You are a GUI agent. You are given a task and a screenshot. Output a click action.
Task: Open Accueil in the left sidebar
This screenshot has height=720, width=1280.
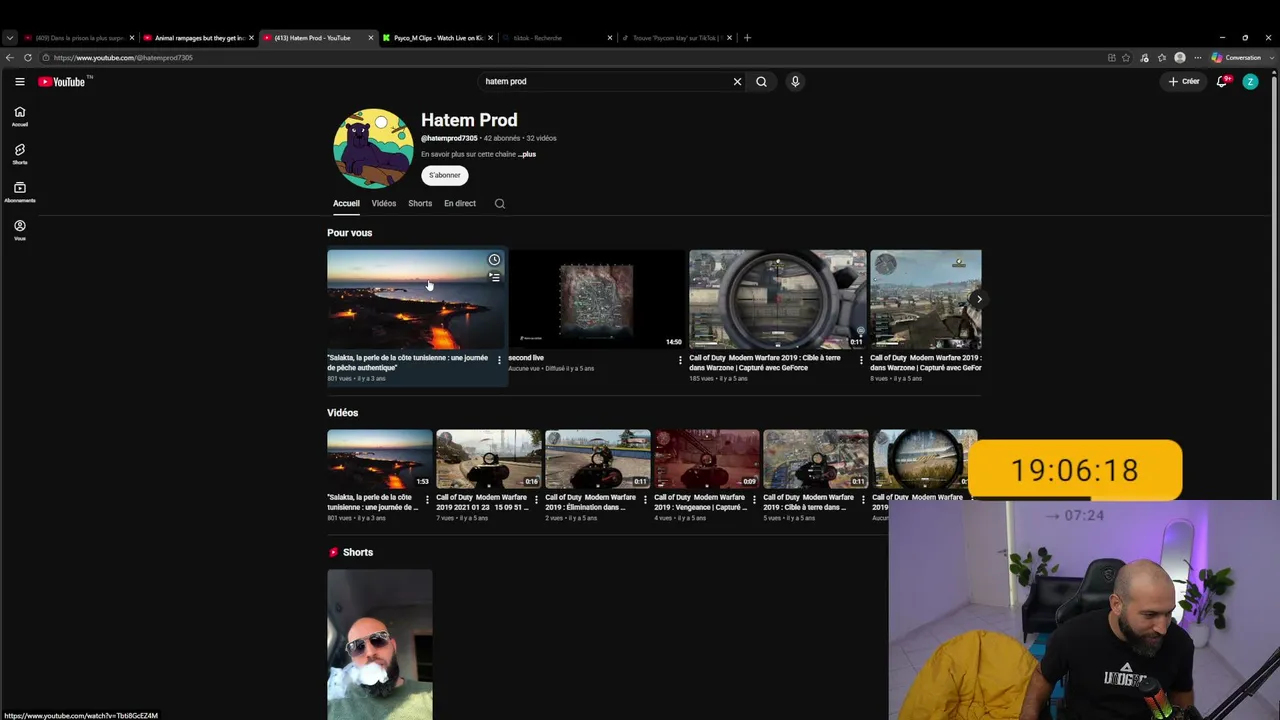pos(19,116)
